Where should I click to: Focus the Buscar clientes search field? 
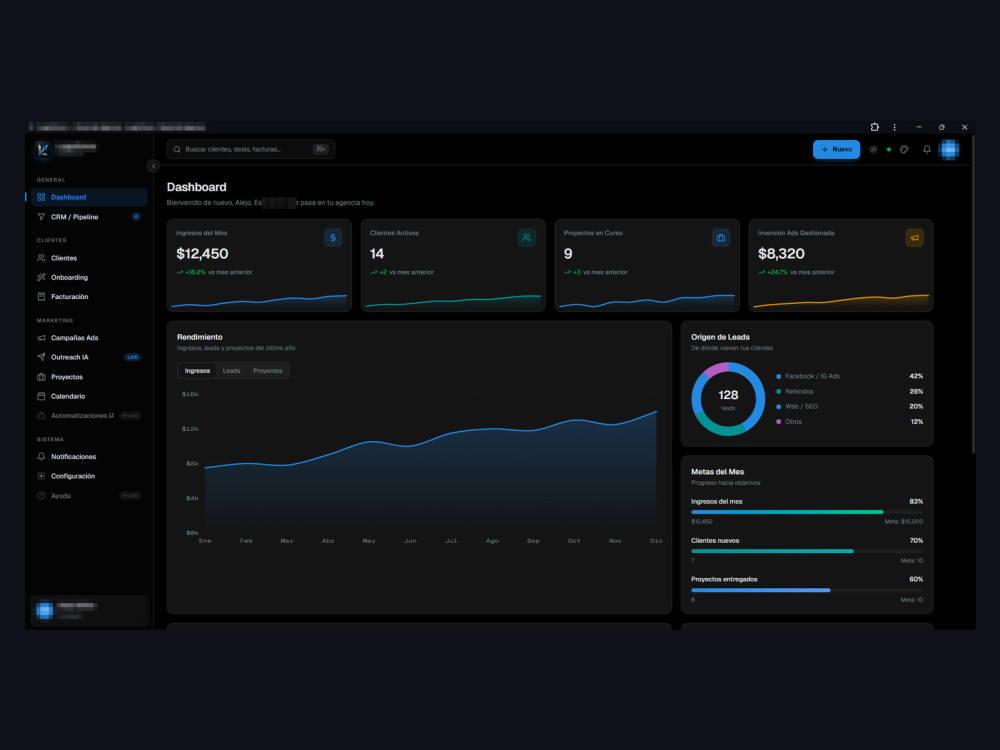250,149
